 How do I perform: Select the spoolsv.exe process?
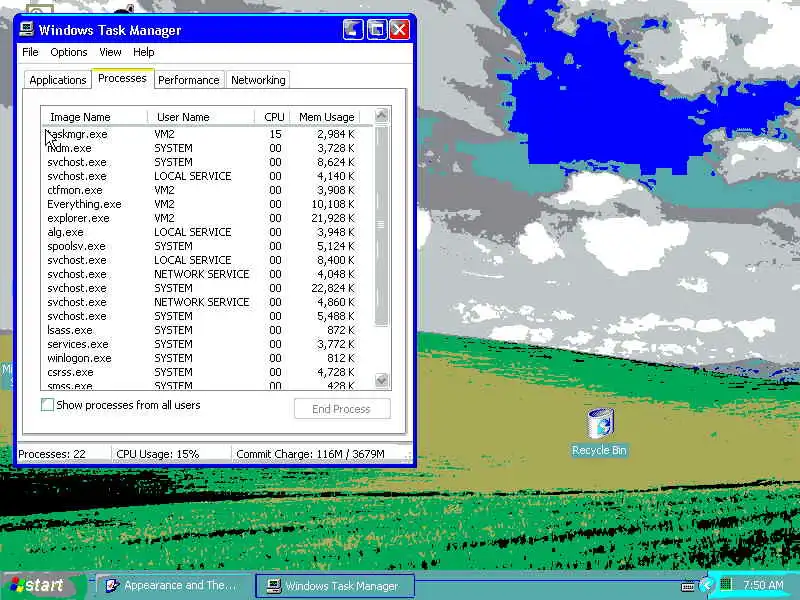click(x=201, y=246)
